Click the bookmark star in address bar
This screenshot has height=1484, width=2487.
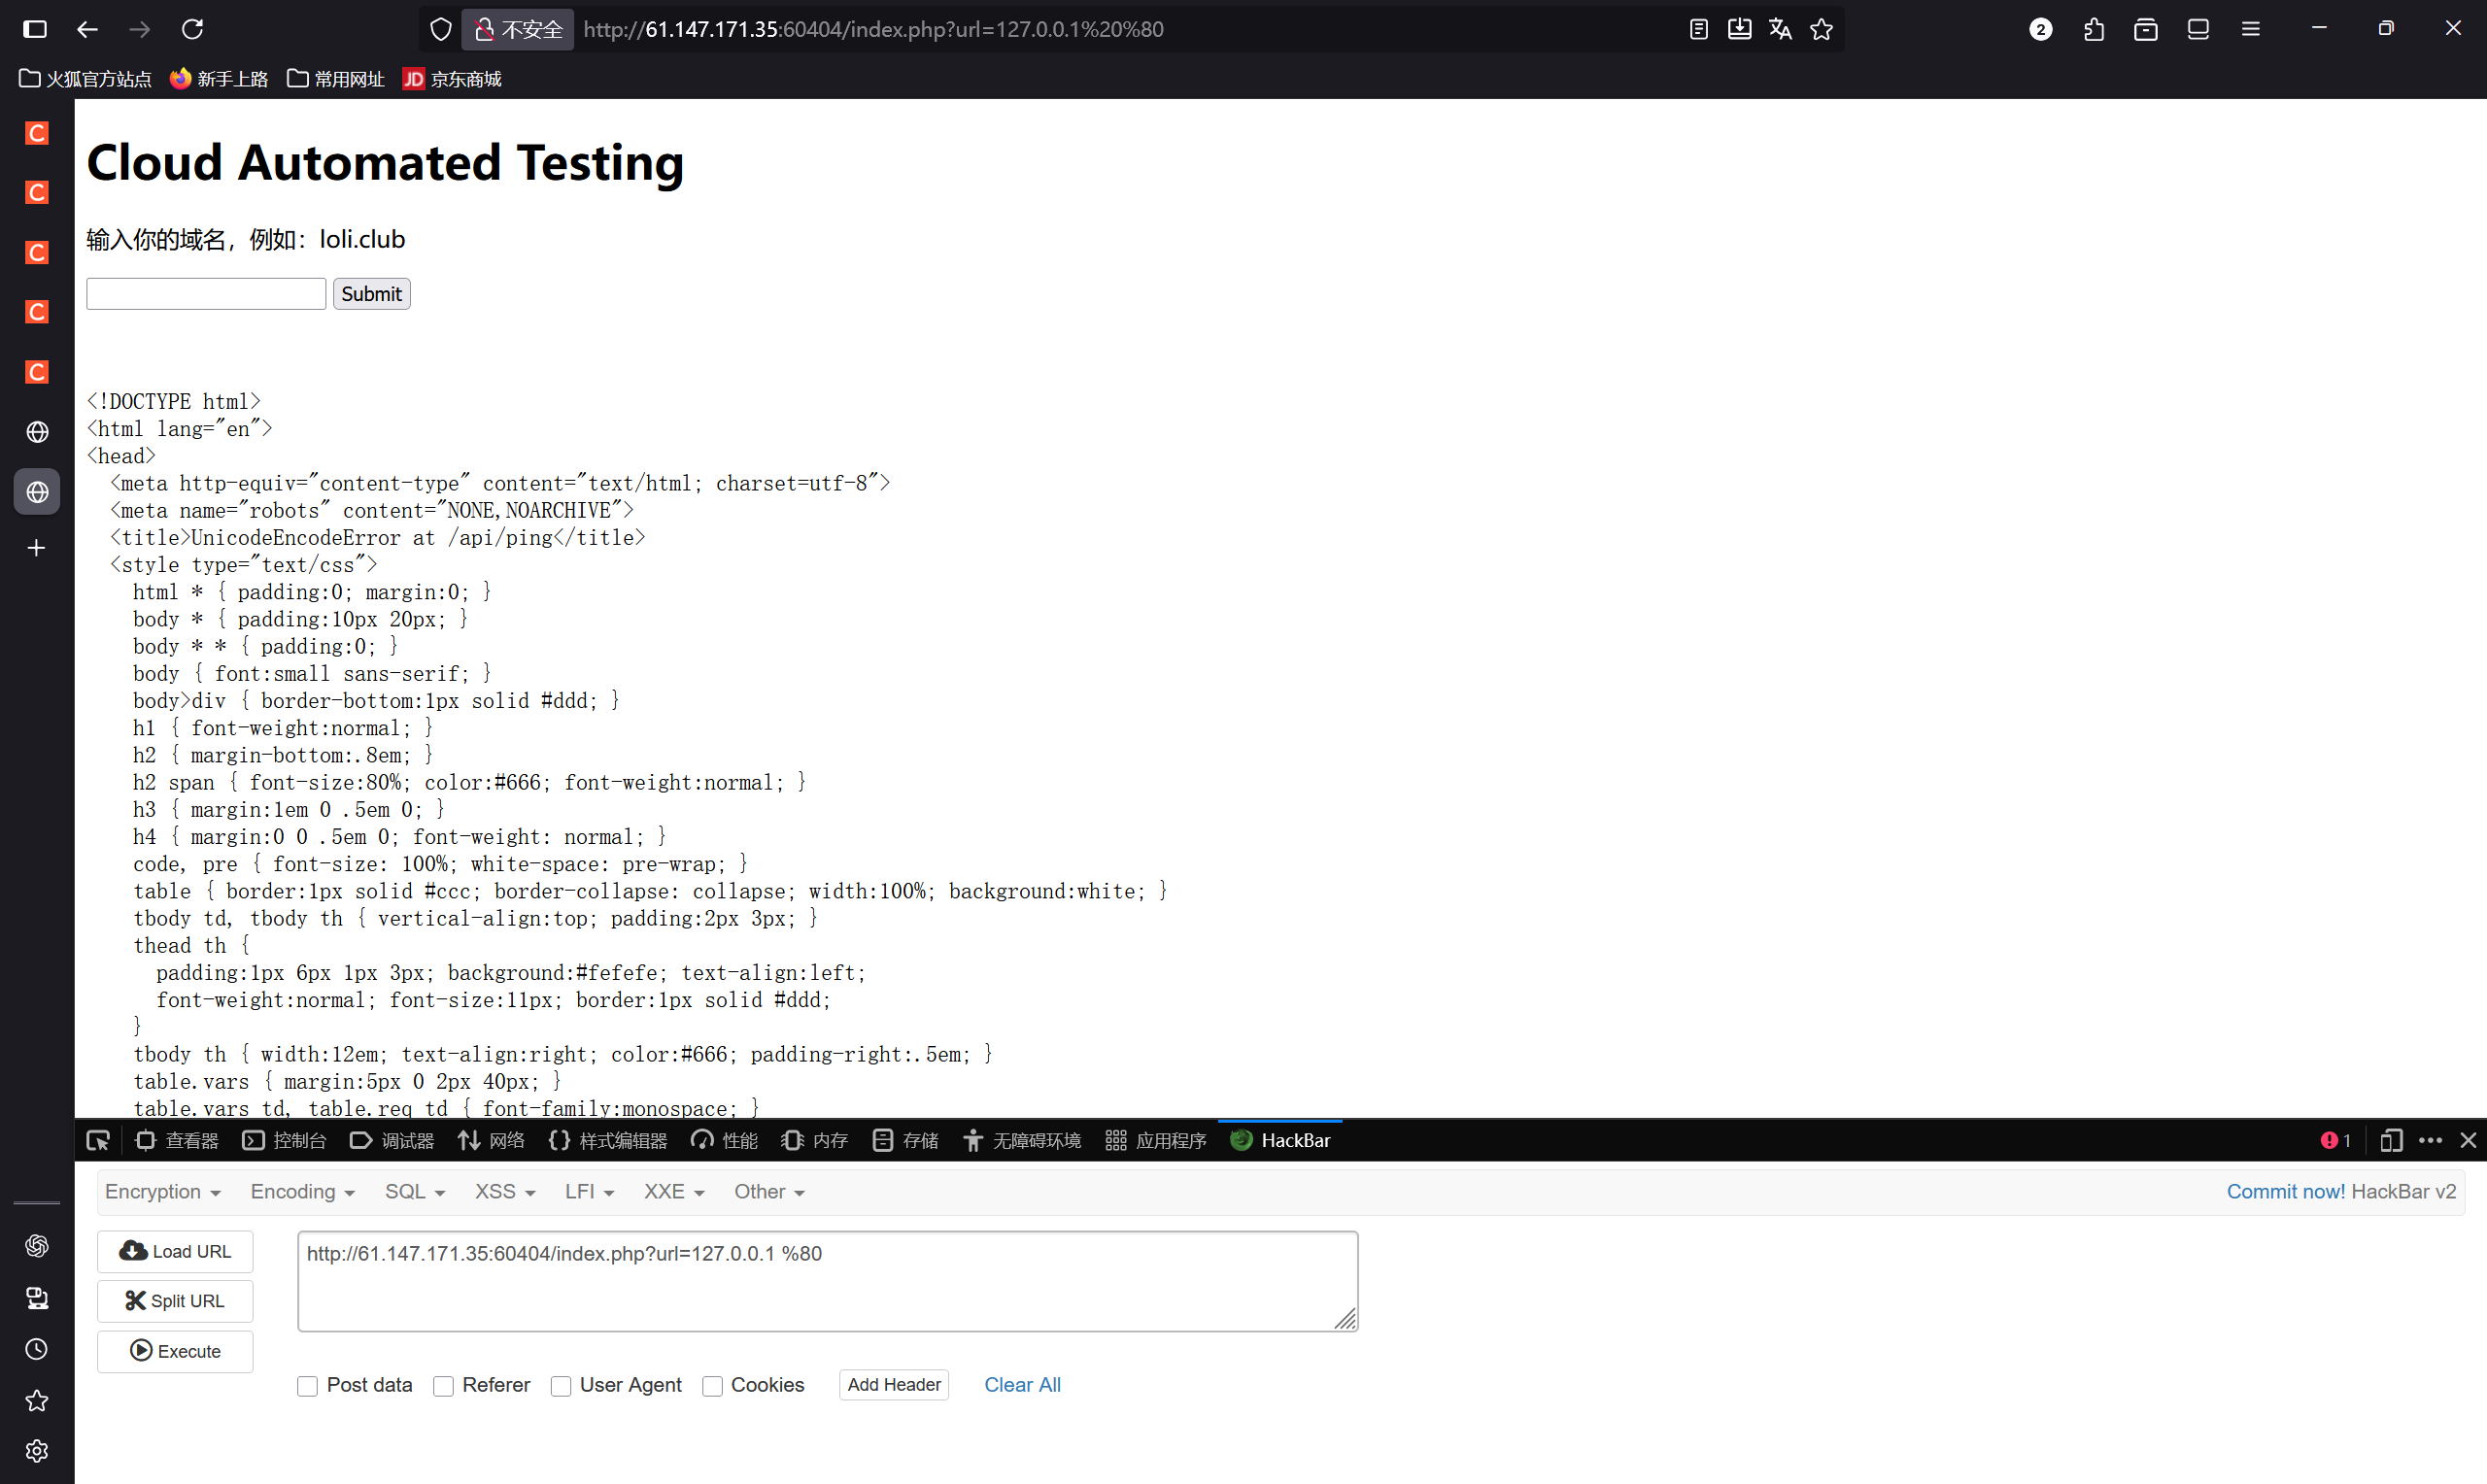tap(1821, 29)
